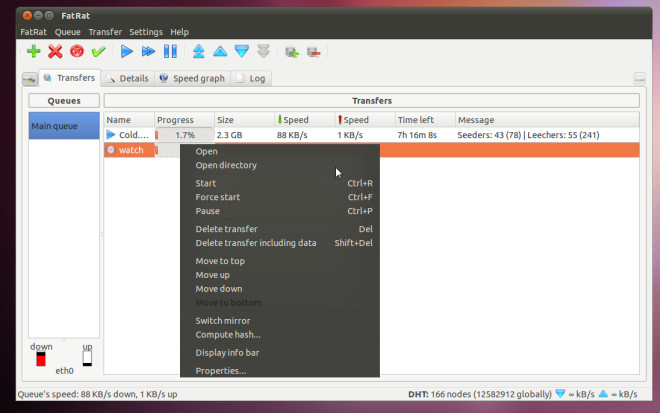The width and height of the screenshot is (660, 413).
Task: Click the Move up triangle toolbar icon
Action: click(220, 52)
